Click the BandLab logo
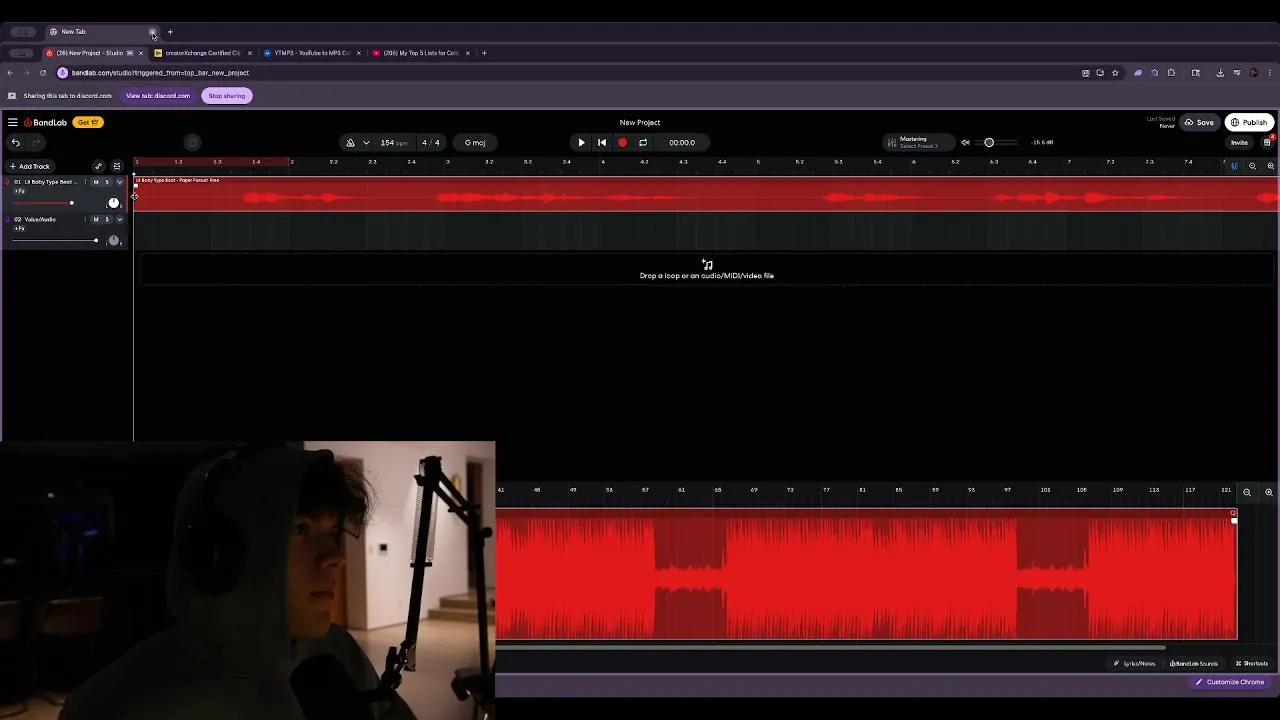Image resolution: width=1280 pixels, height=720 pixels. [45, 122]
